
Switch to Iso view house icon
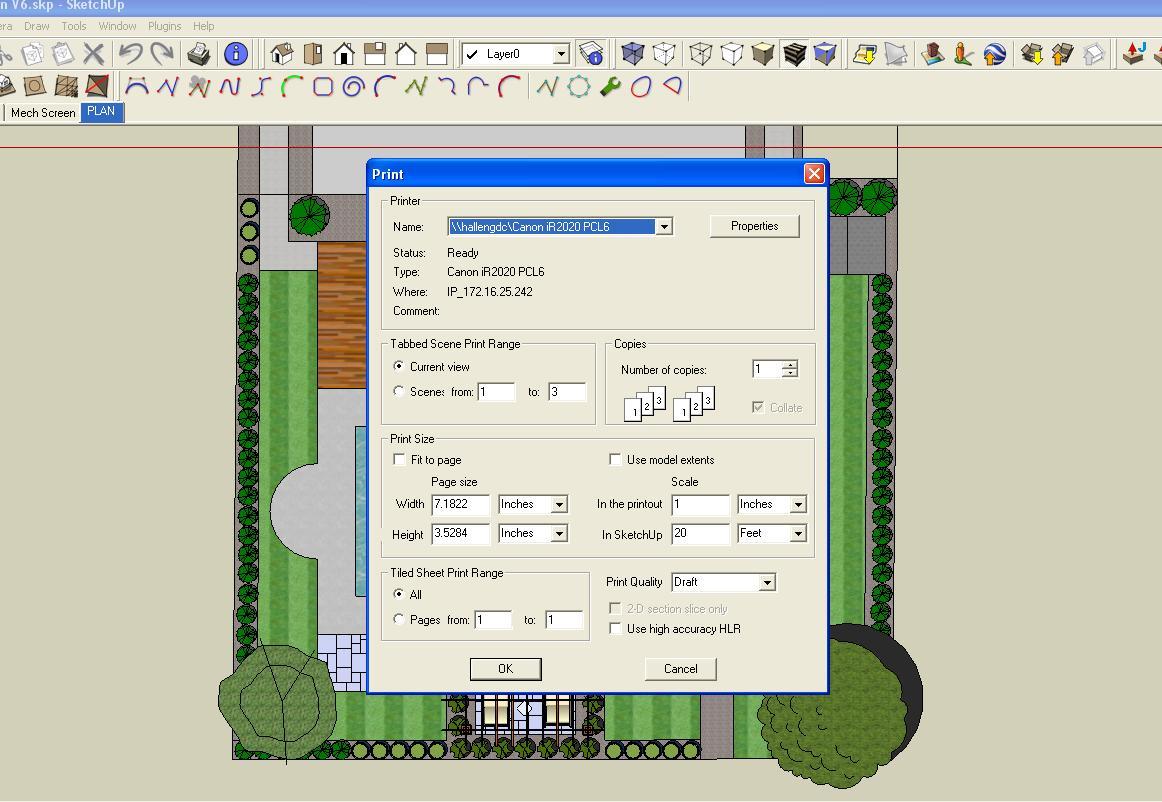coord(282,54)
